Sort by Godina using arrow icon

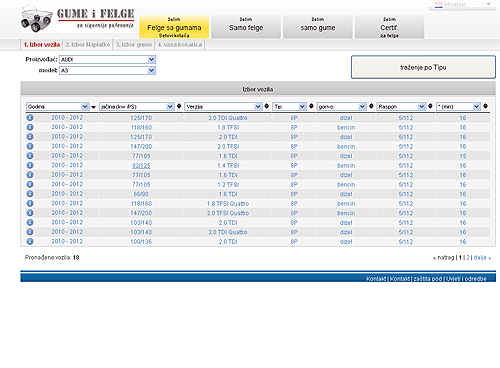click(x=93, y=107)
